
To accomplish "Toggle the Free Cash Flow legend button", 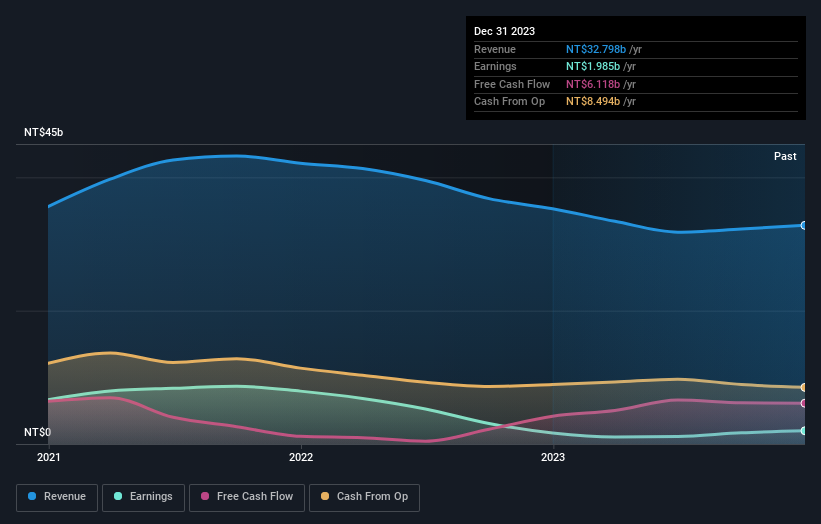I will pos(247,497).
